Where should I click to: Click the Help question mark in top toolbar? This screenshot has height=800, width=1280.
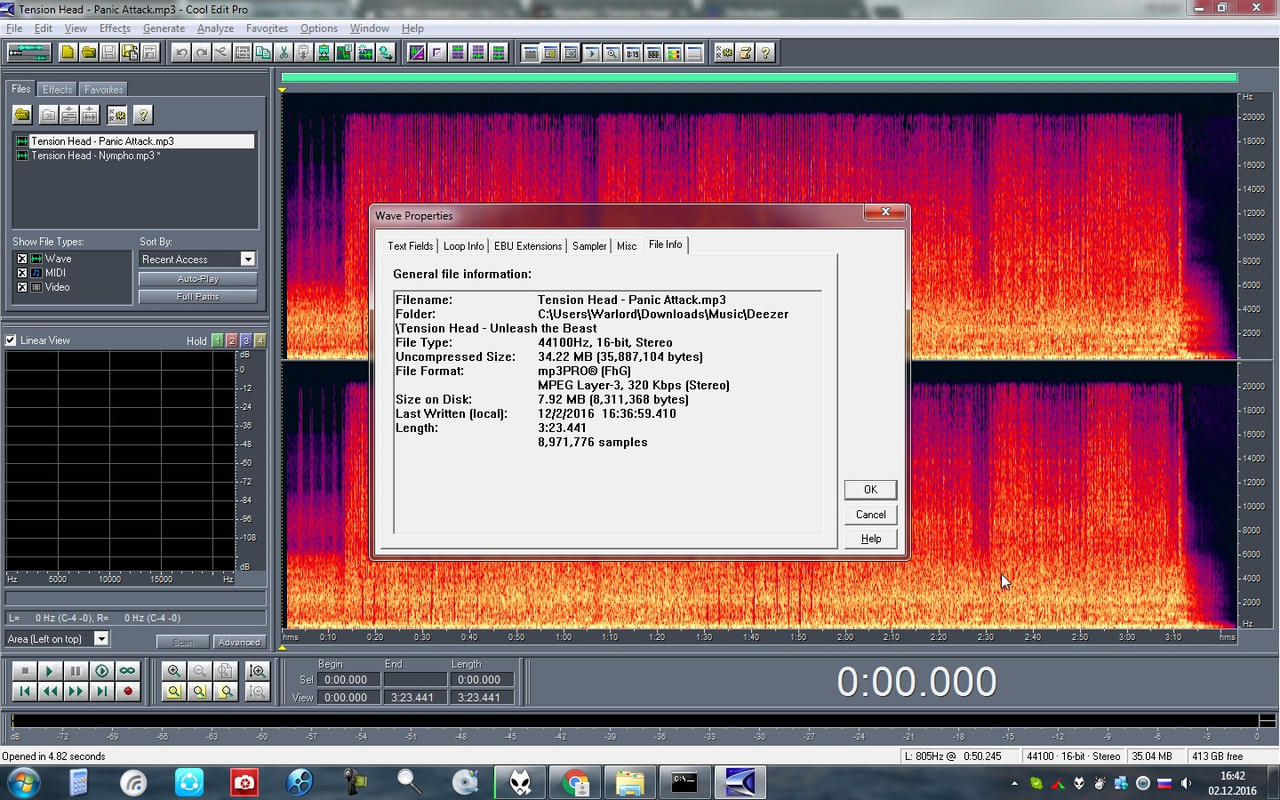(x=766, y=52)
